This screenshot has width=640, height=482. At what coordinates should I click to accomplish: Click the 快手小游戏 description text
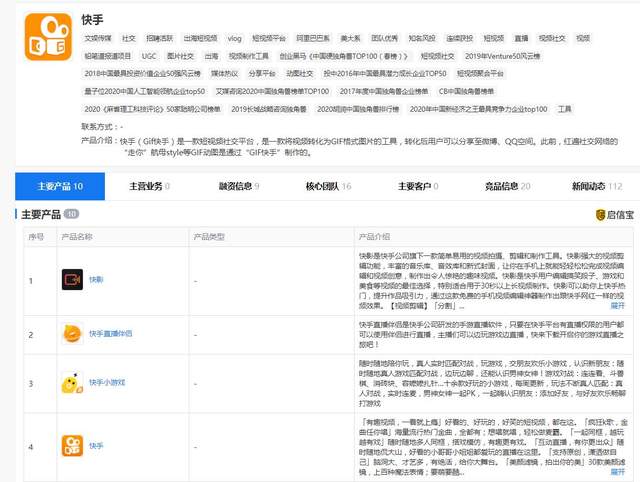(x=492, y=383)
